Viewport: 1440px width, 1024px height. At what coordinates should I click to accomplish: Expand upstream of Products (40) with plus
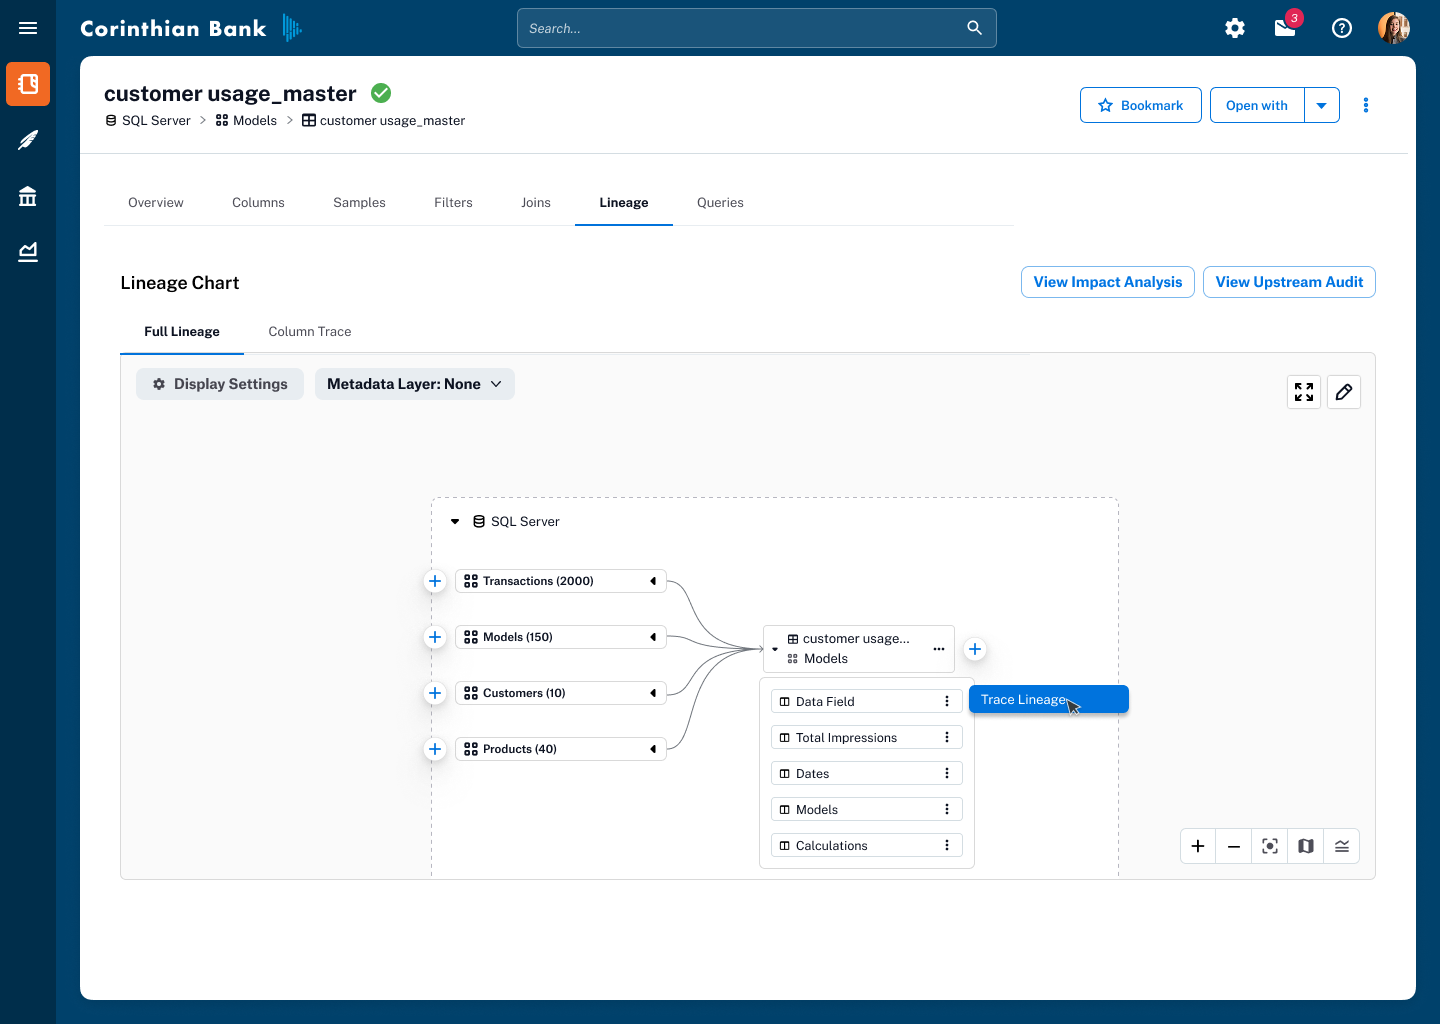click(x=435, y=749)
